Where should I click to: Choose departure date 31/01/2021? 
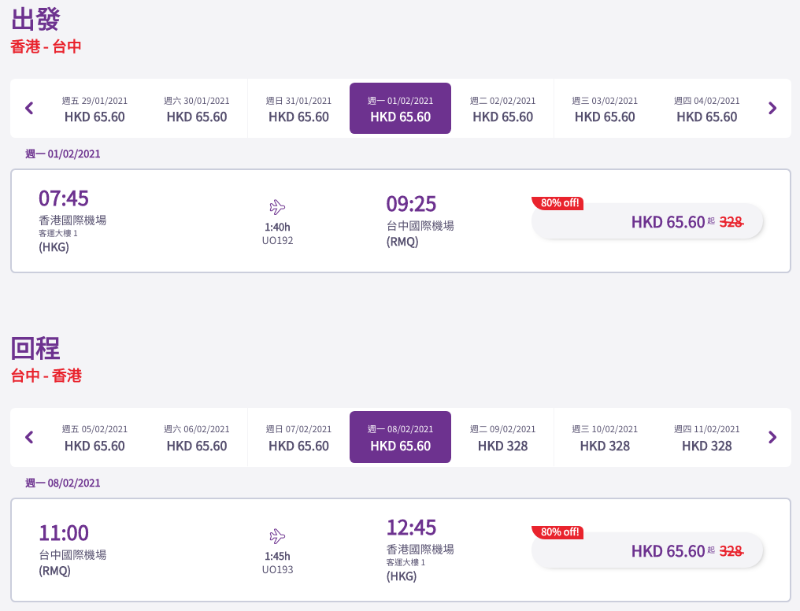tap(299, 109)
